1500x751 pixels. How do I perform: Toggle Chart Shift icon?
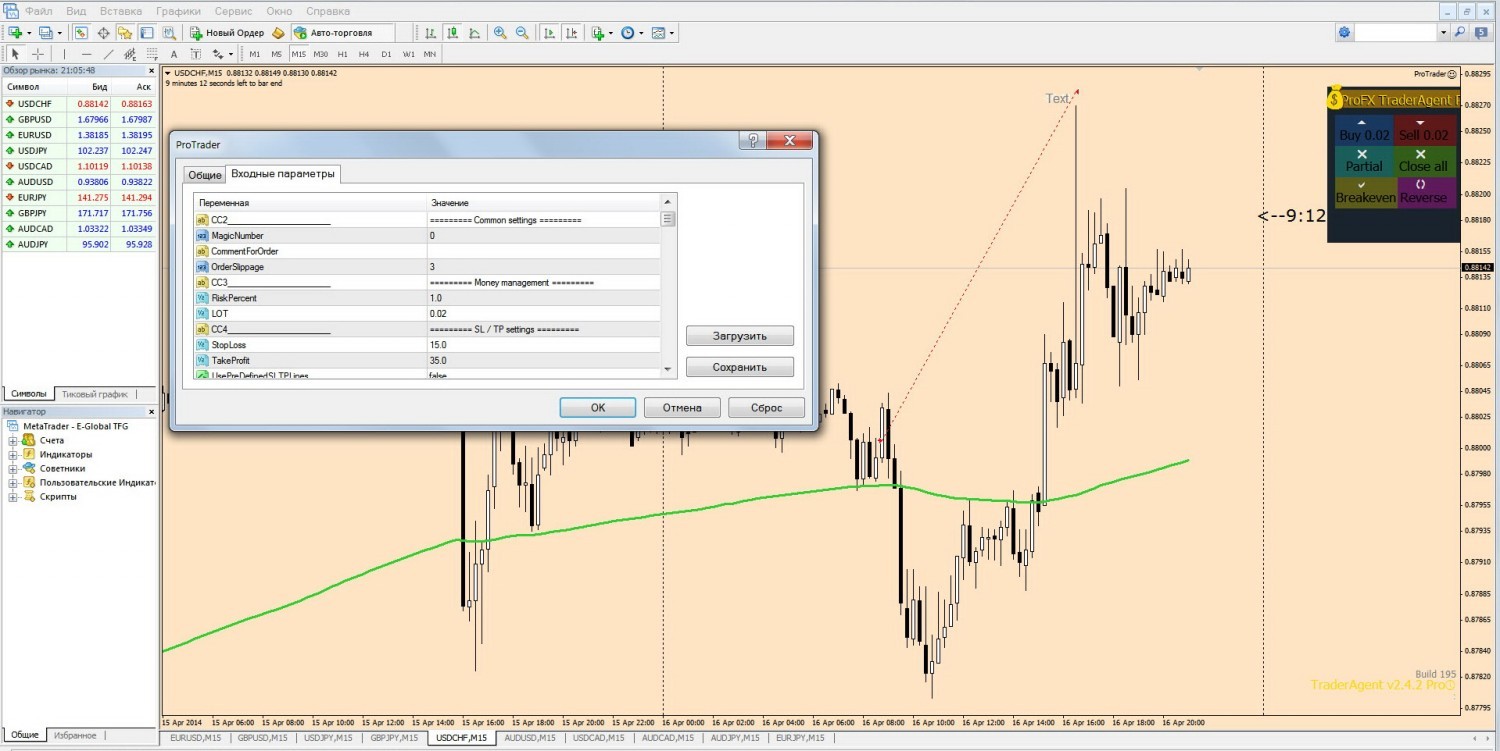tap(570, 33)
